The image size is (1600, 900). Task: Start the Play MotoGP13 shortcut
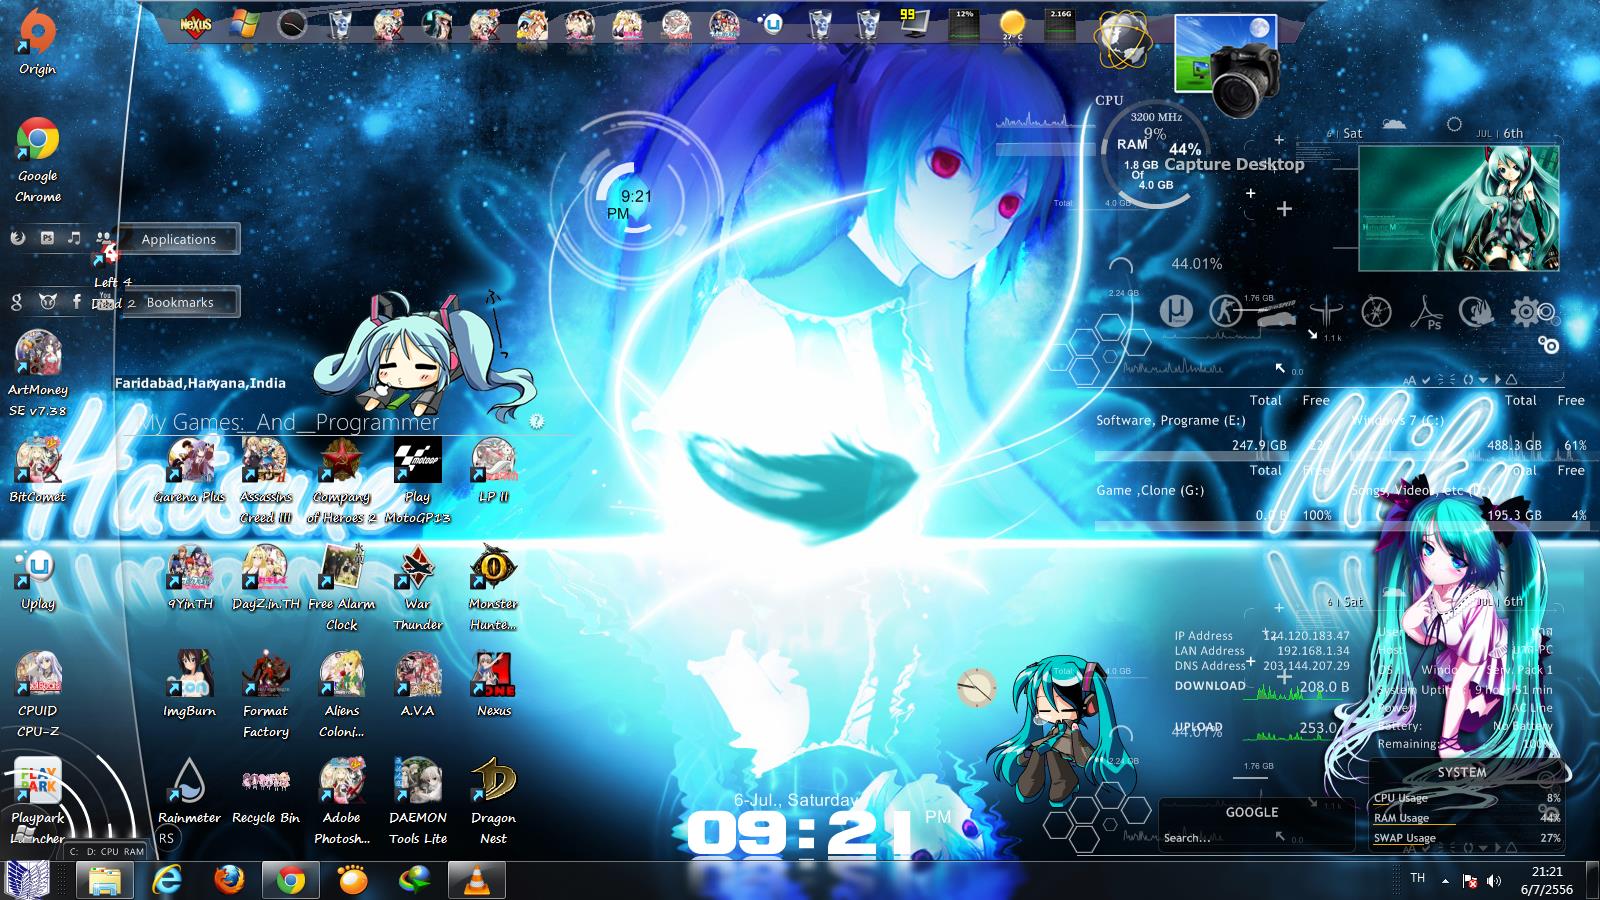click(x=417, y=480)
